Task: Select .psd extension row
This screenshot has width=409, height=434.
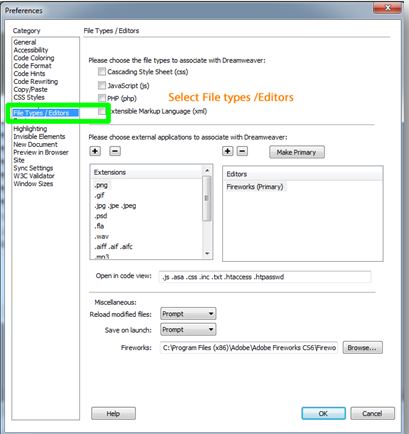Action: [101, 216]
